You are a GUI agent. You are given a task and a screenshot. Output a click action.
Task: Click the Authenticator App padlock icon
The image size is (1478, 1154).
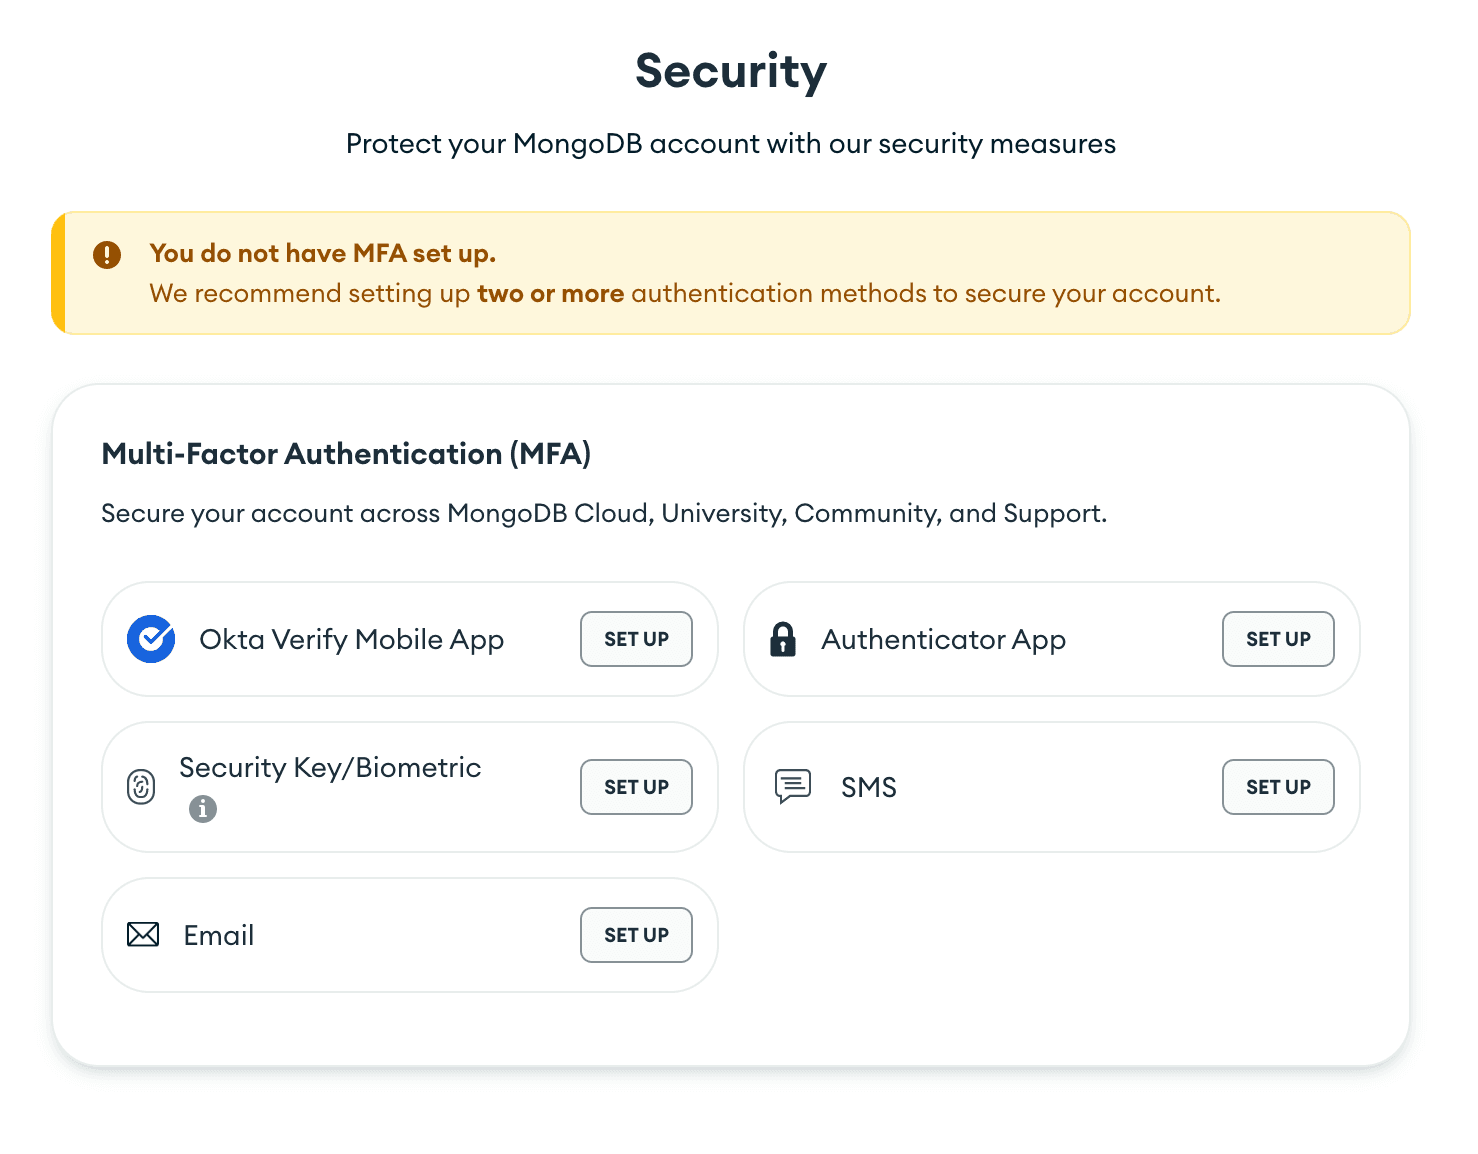coord(783,639)
